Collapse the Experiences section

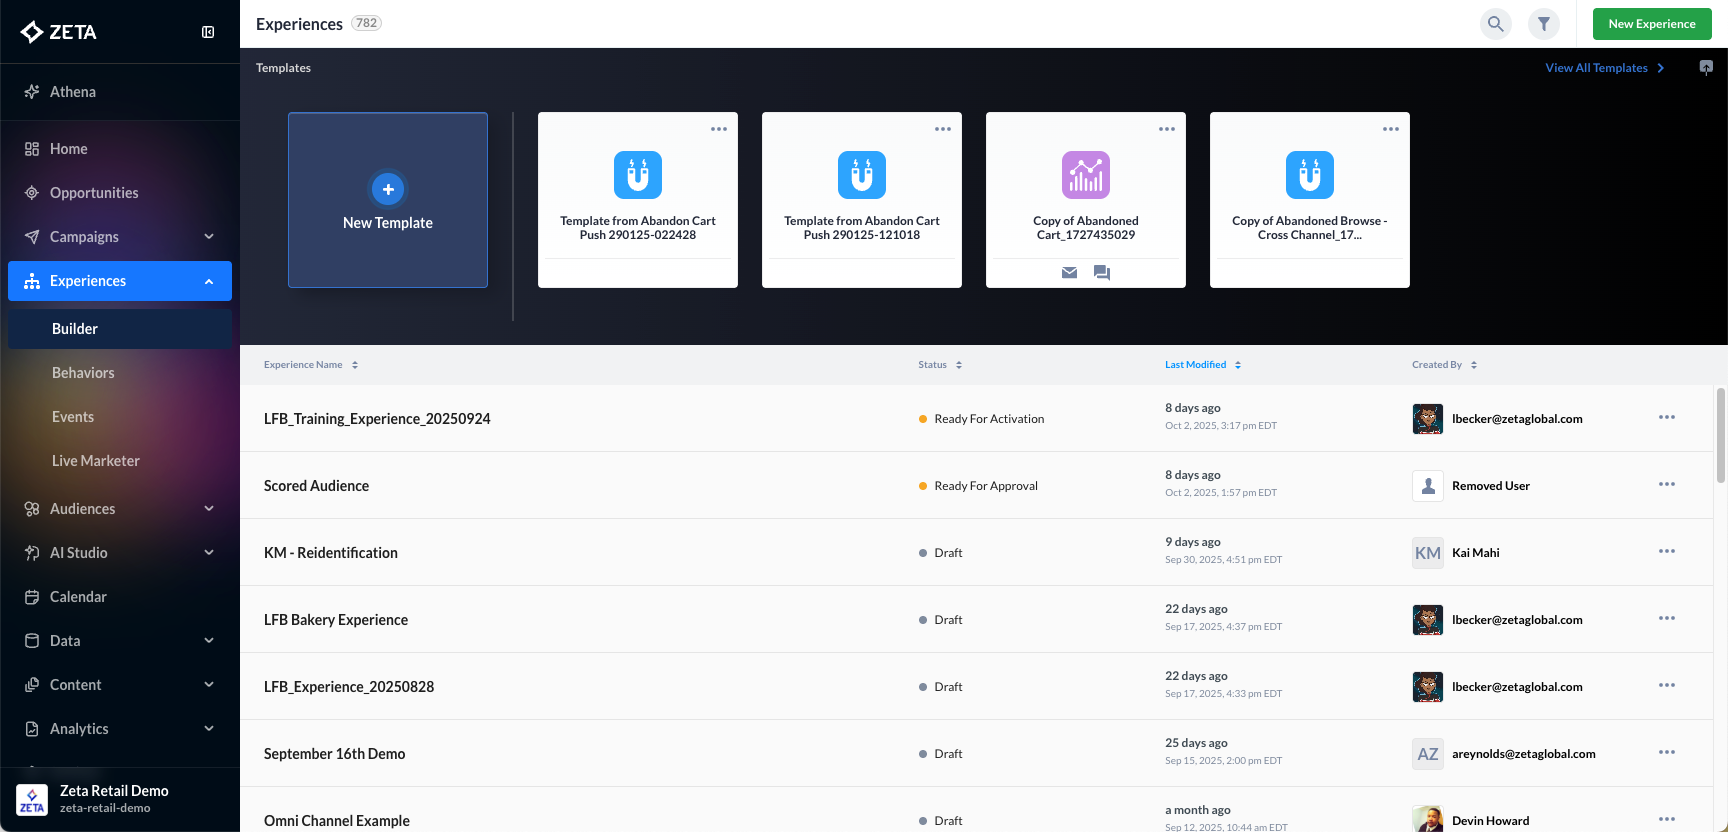point(209,281)
